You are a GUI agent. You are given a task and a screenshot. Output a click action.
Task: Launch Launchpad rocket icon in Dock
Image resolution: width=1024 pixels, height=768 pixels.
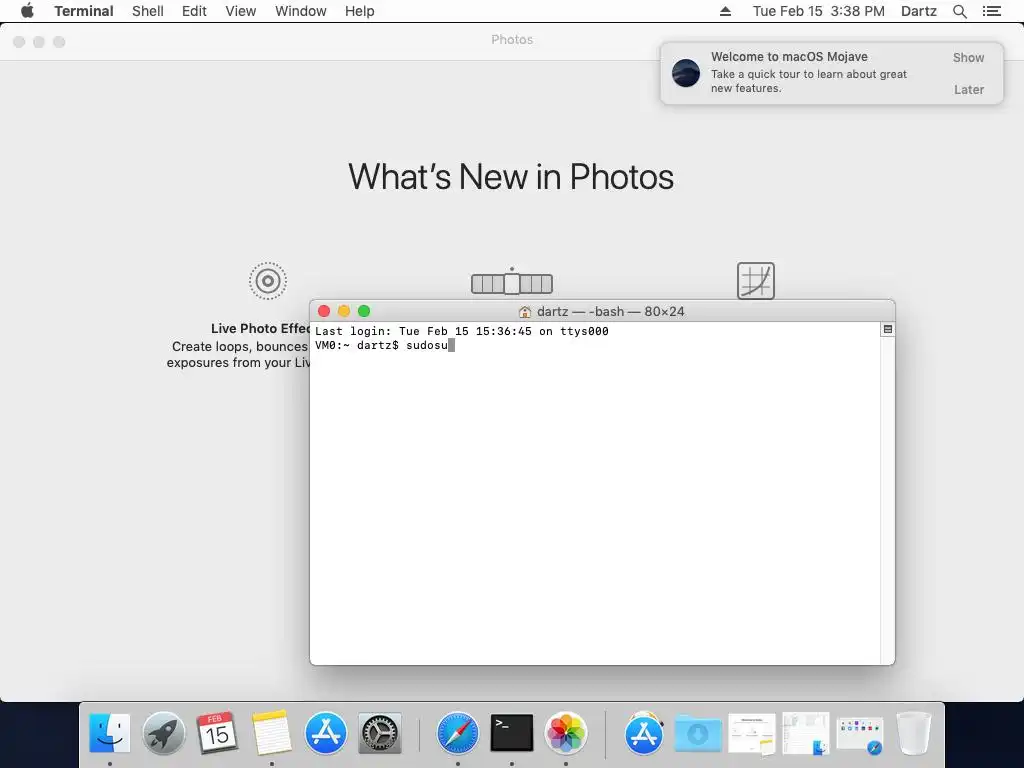pos(163,733)
